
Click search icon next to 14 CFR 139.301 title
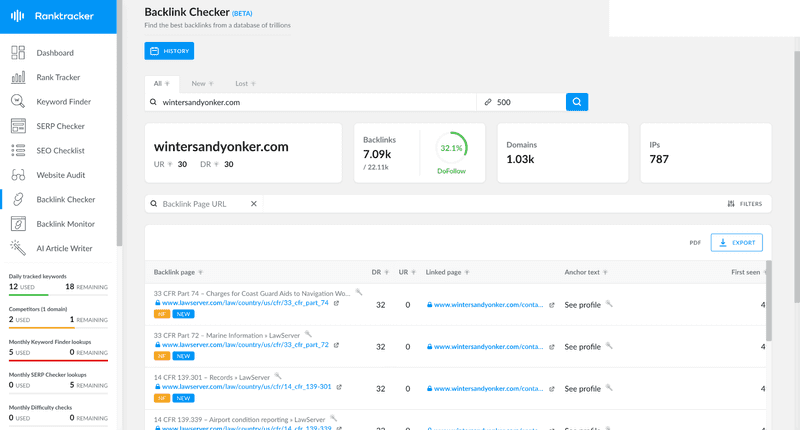[x=278, y=376]
